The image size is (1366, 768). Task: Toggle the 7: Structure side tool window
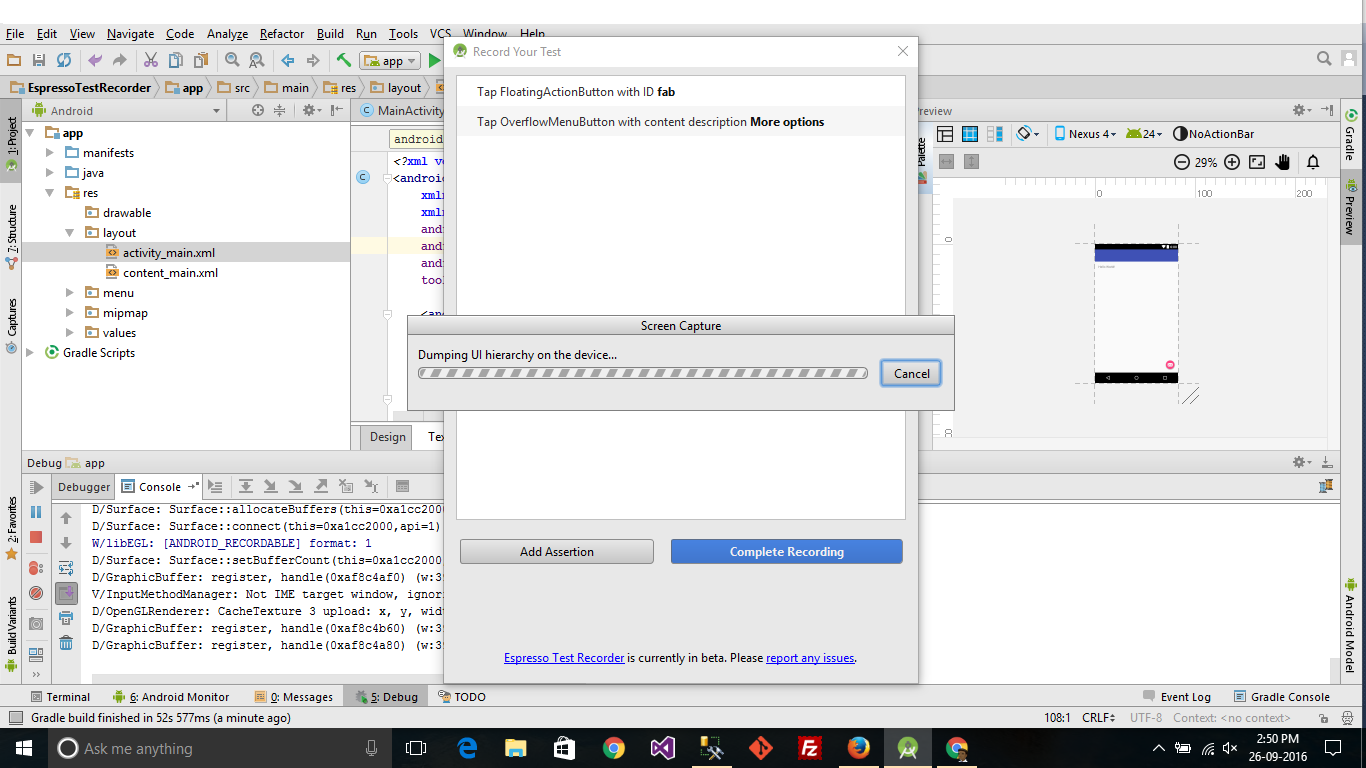pyautogui.click(x=12, y=238)
